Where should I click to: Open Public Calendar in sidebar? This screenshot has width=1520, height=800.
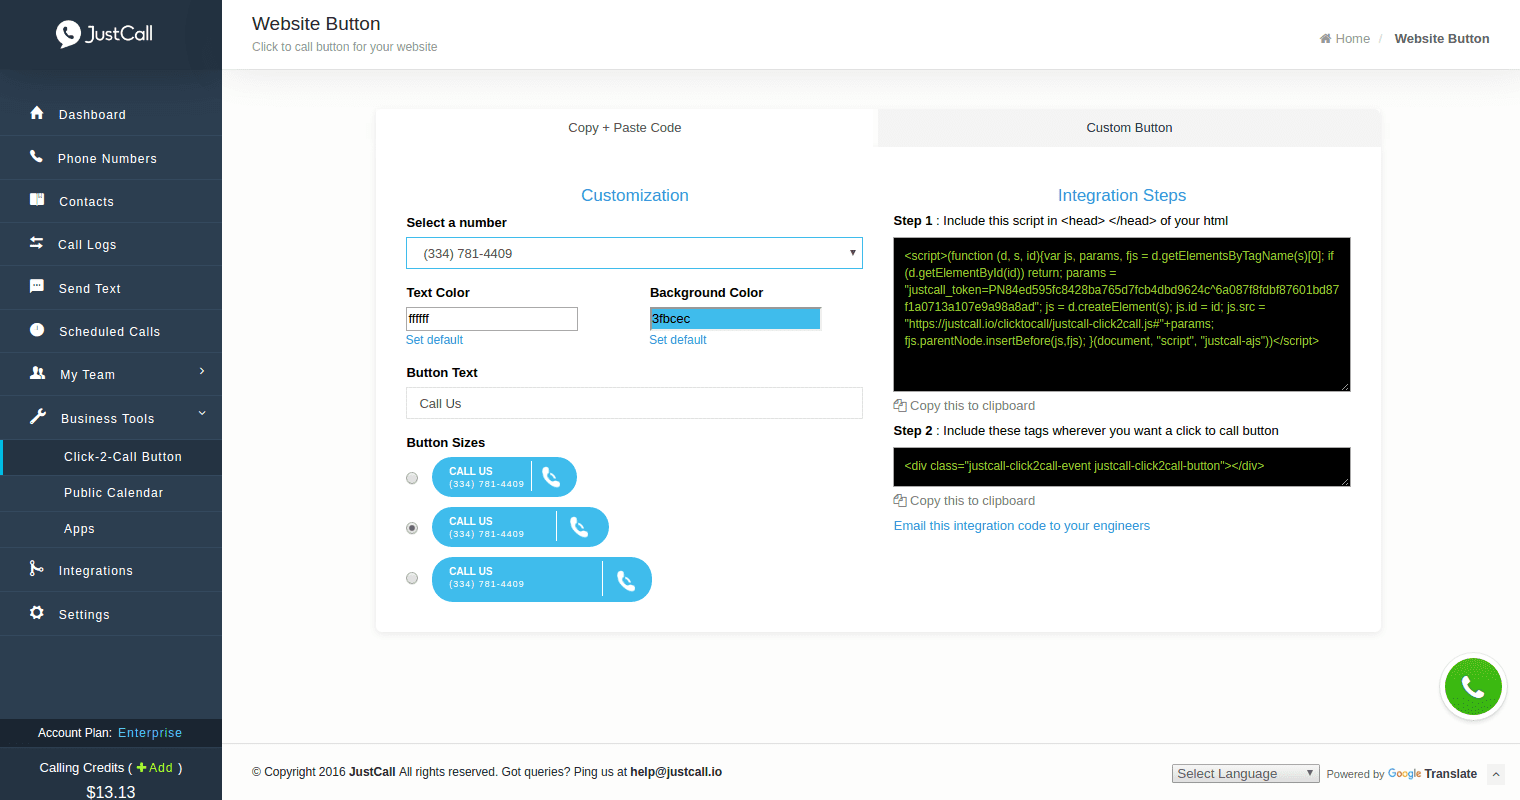click(113, 493)
